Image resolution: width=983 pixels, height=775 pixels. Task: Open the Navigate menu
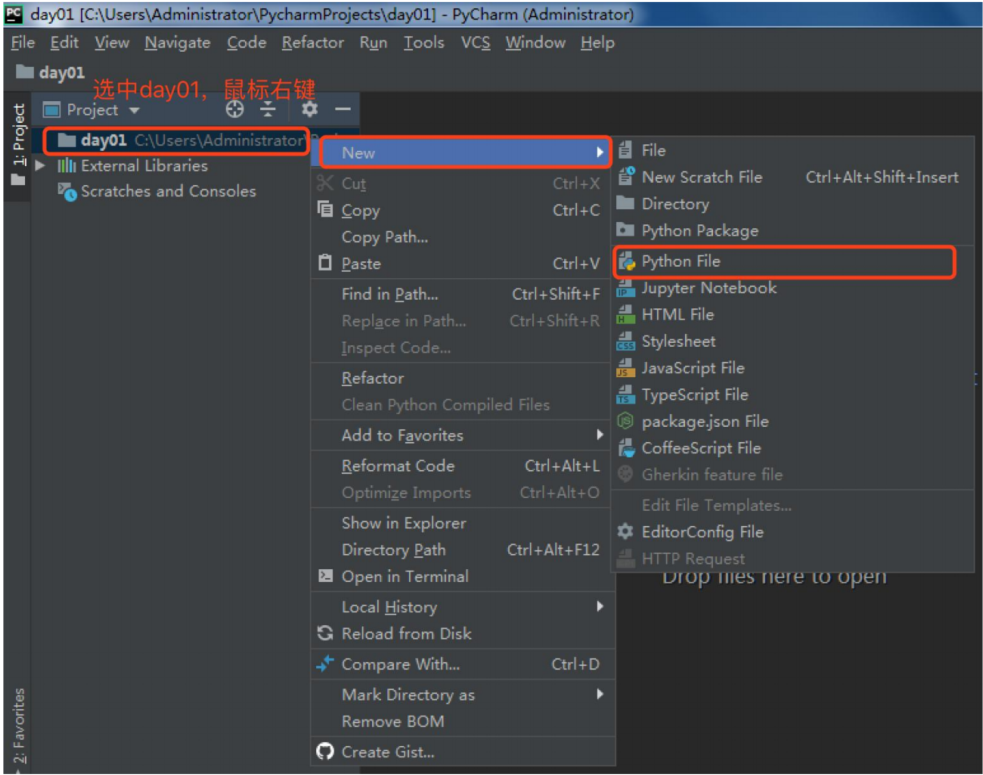[x=177, y=43]
